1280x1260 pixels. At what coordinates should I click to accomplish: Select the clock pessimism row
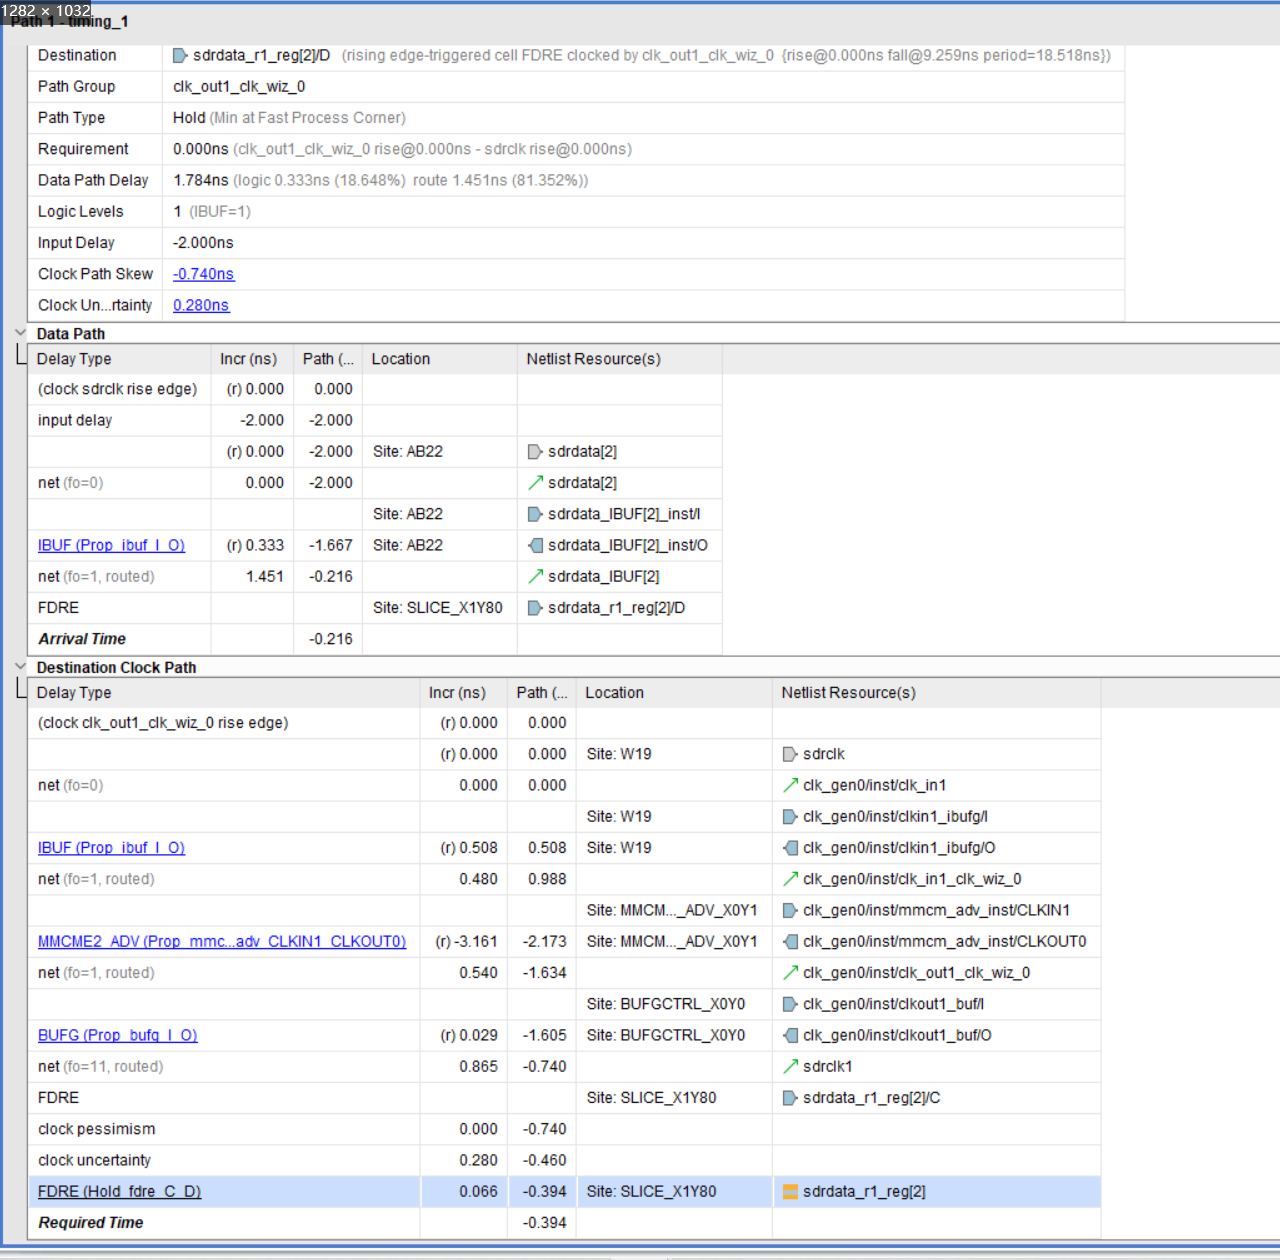click(x=564, y=1129)
